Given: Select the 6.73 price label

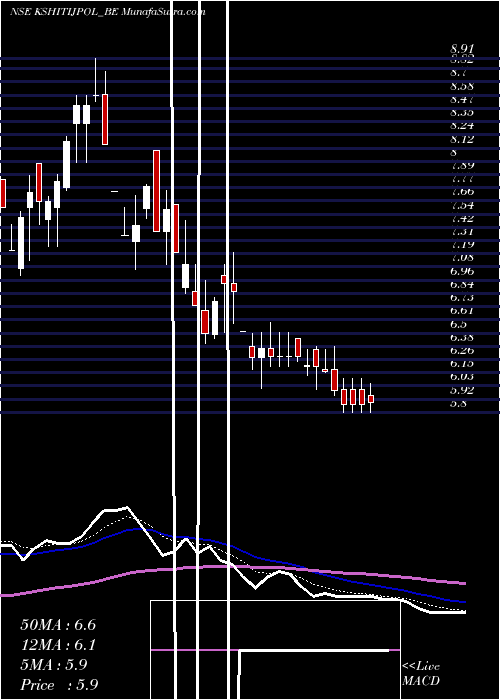Looking at the screenshot, I should (462, 297).
